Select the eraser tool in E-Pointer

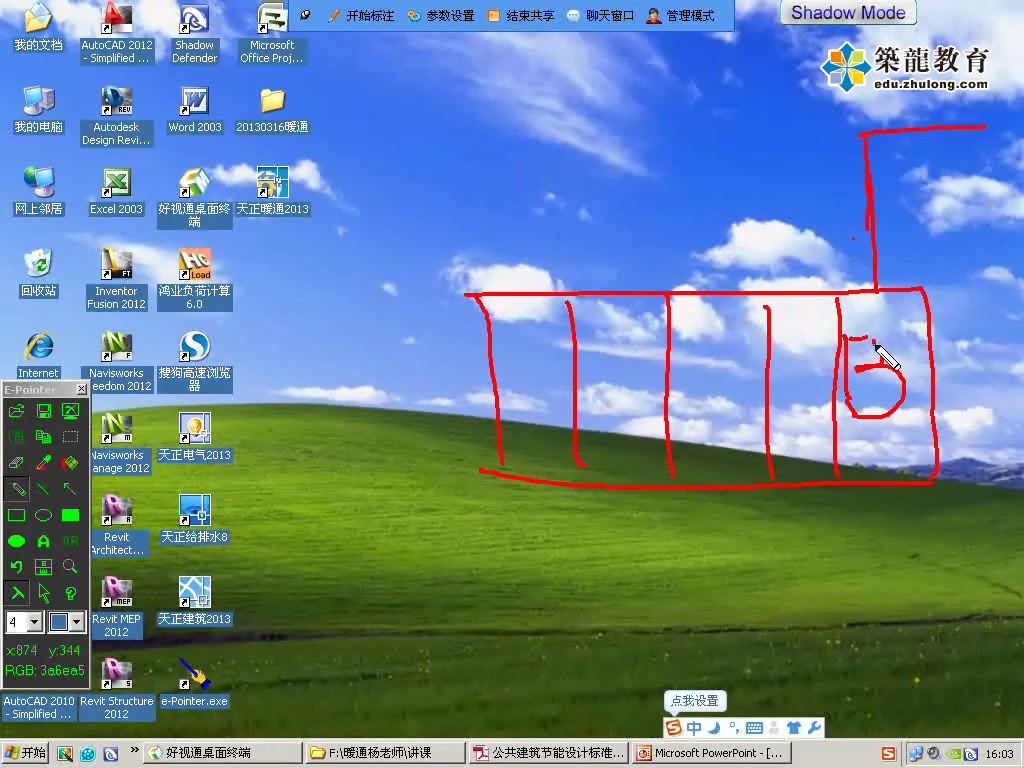16,463
